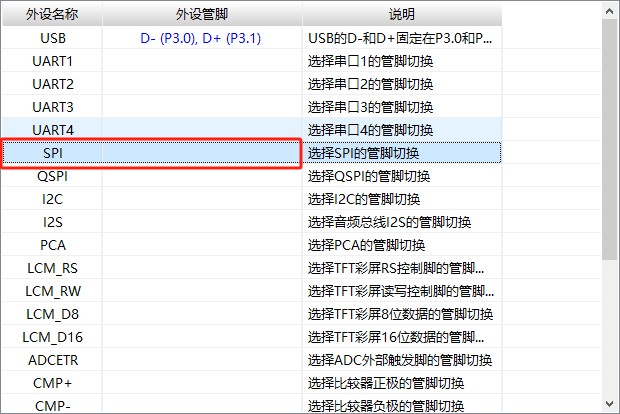
Task: Click the 外设管脚 column header
Action: [202, 14]
